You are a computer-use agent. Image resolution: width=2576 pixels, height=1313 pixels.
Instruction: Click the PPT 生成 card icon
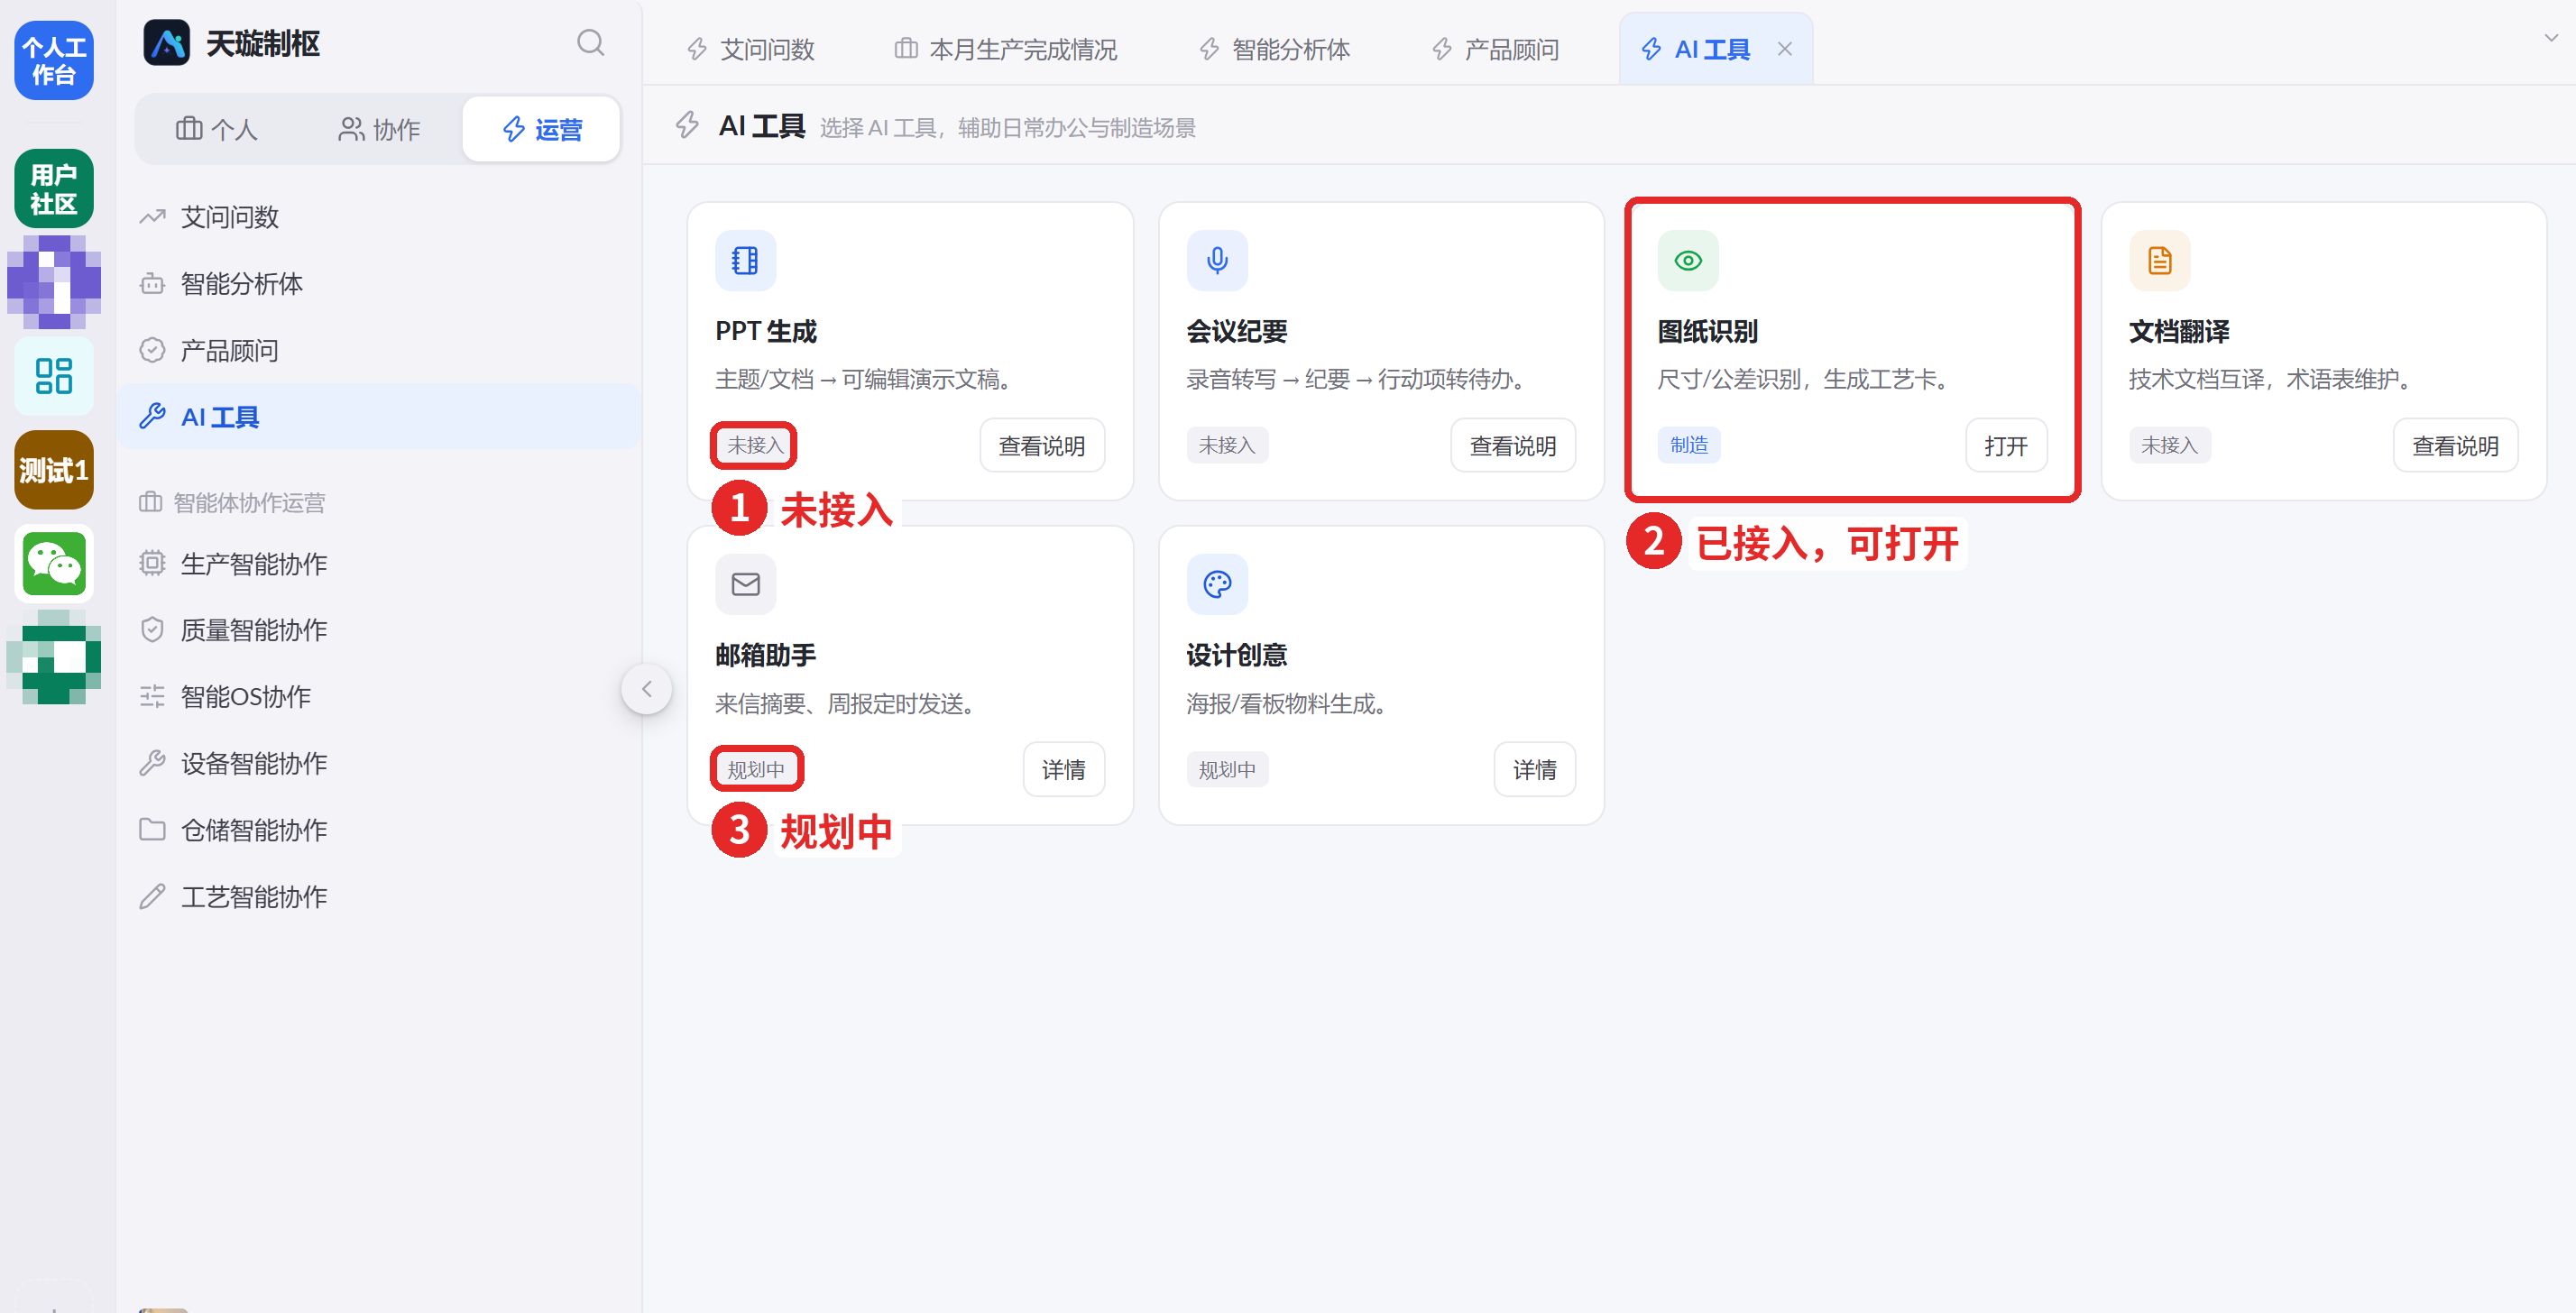[745, 261]
